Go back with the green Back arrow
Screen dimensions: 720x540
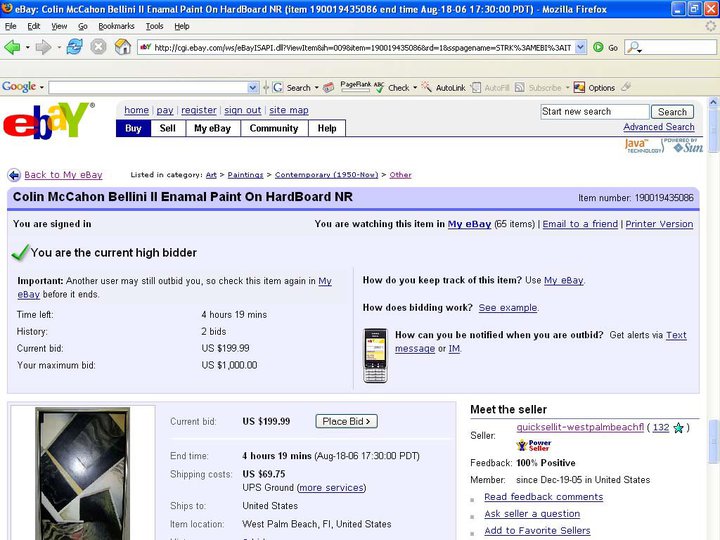coord(12,47)
